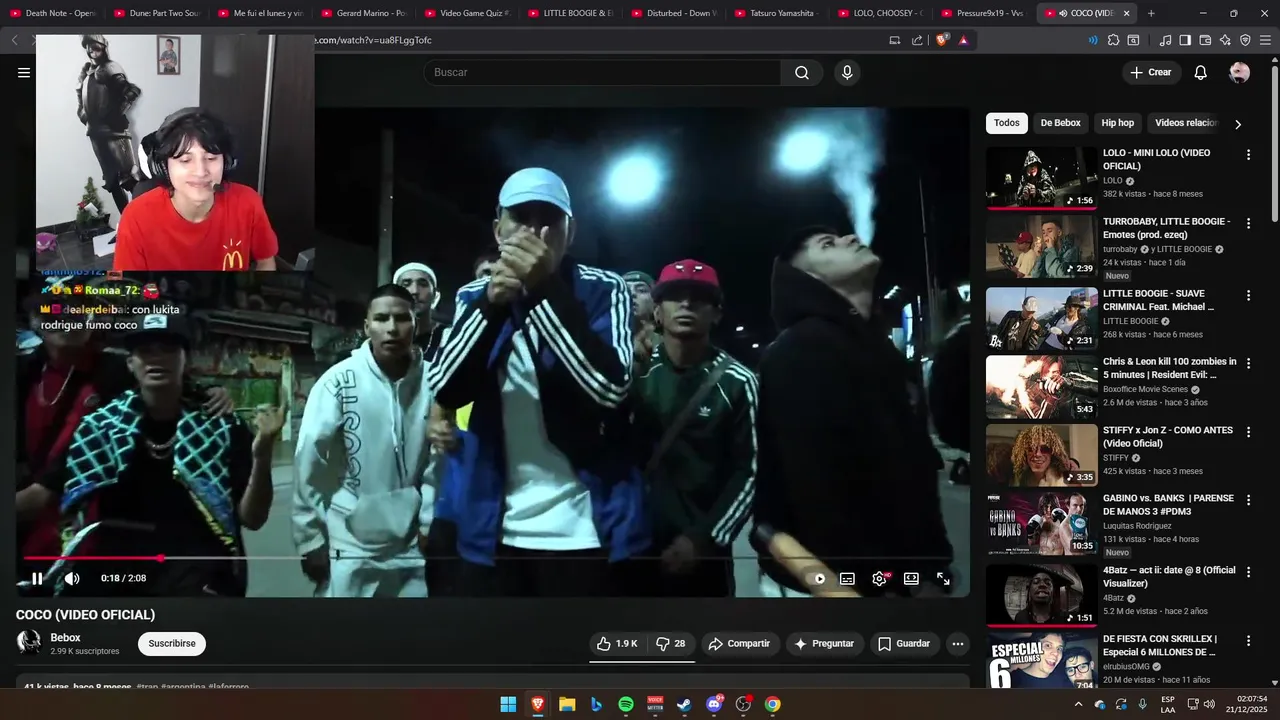Show hidden system tray icons
The width and height of the screenshot is (1280, 720).
click(x=1078, y=704)
